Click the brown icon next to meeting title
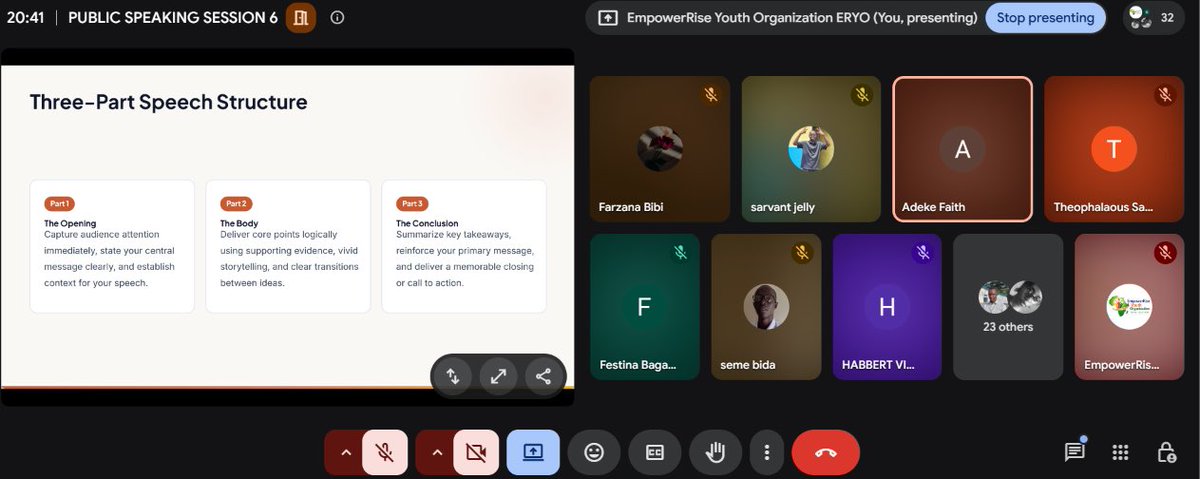This screenshot has width=1200, height=479. click(x=301, y=17)
